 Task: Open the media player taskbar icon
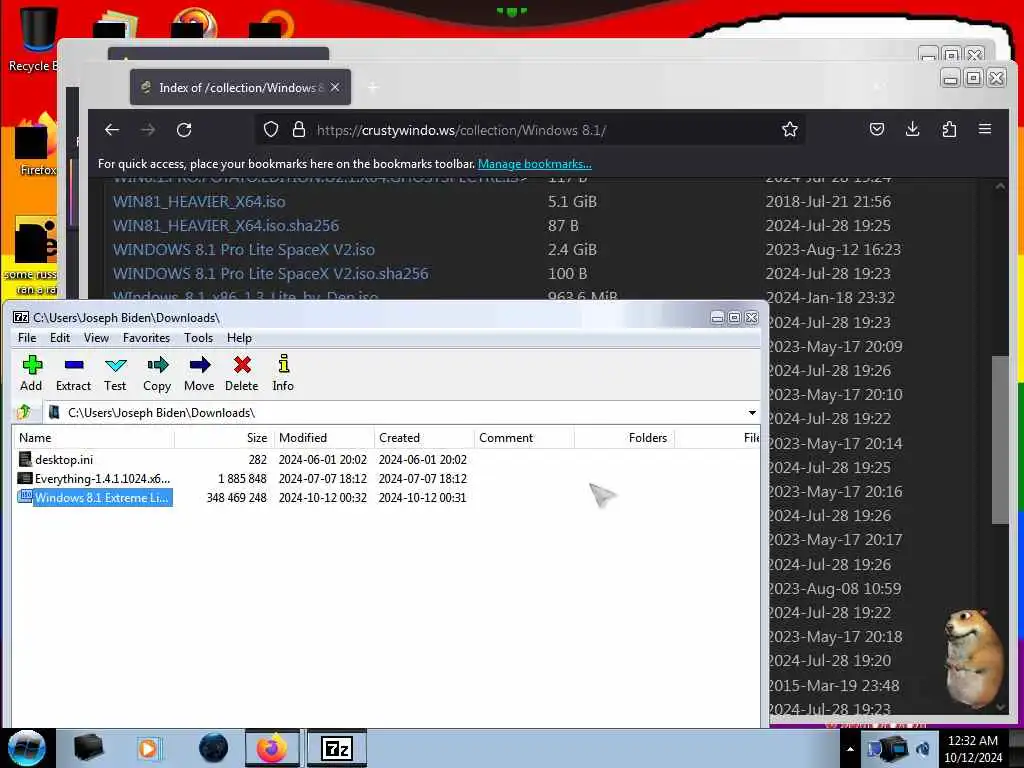149,748
